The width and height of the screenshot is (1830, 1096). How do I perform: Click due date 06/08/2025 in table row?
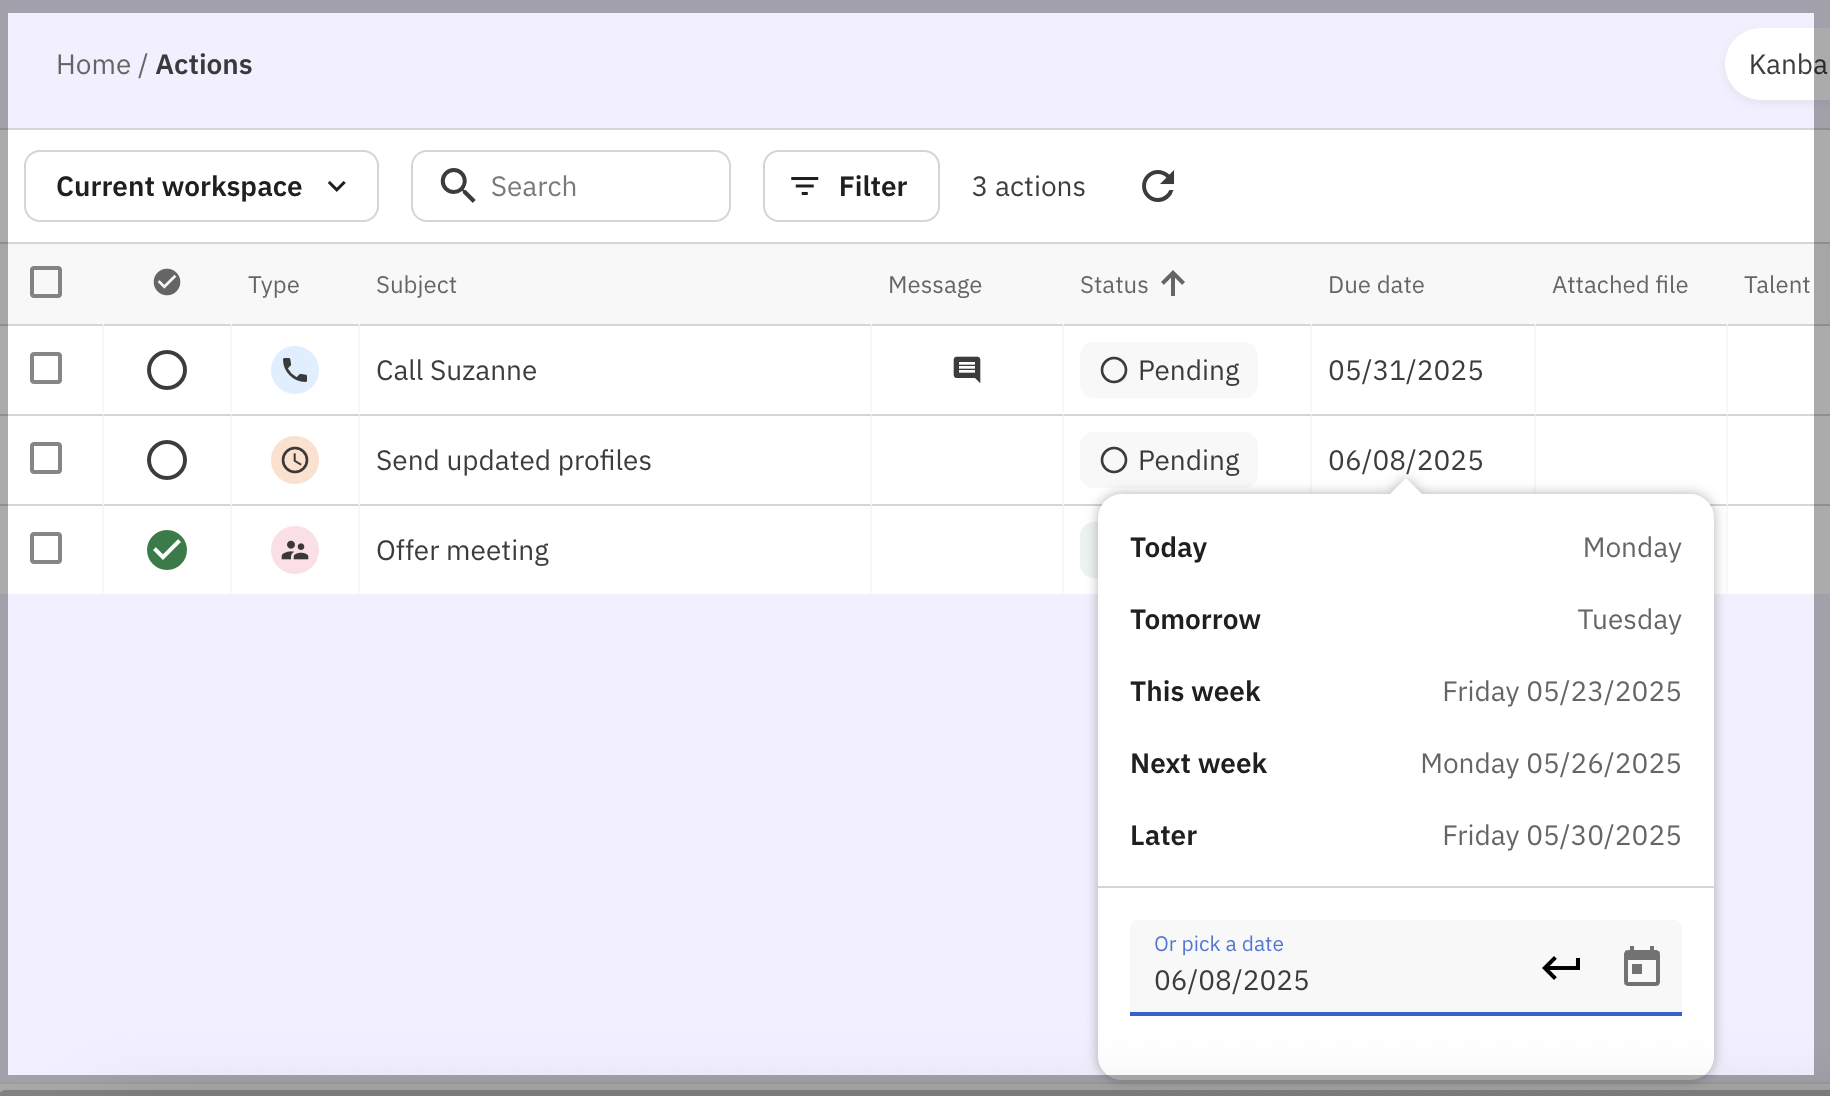(1405, 461)
